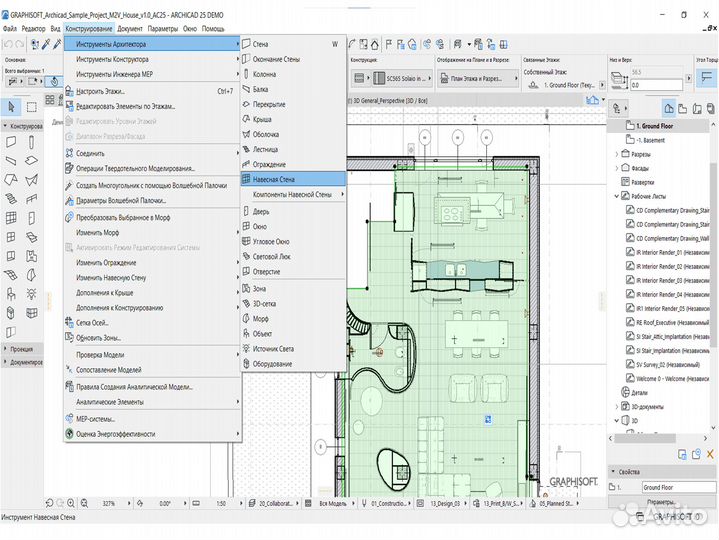Screen dimensions: 719x540
Task: Click the Параметры button in Navigator
Action: [x=662, y=502]
